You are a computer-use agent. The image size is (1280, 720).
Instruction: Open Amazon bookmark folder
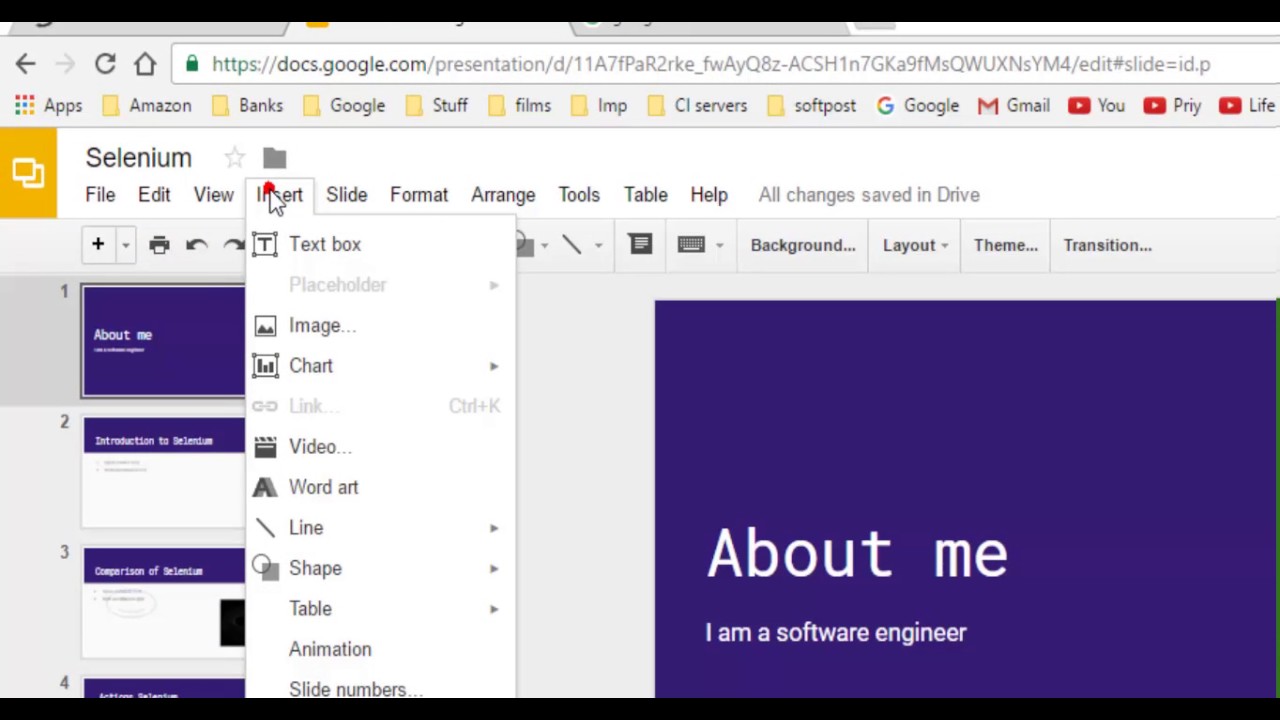(x=146, y=105)
